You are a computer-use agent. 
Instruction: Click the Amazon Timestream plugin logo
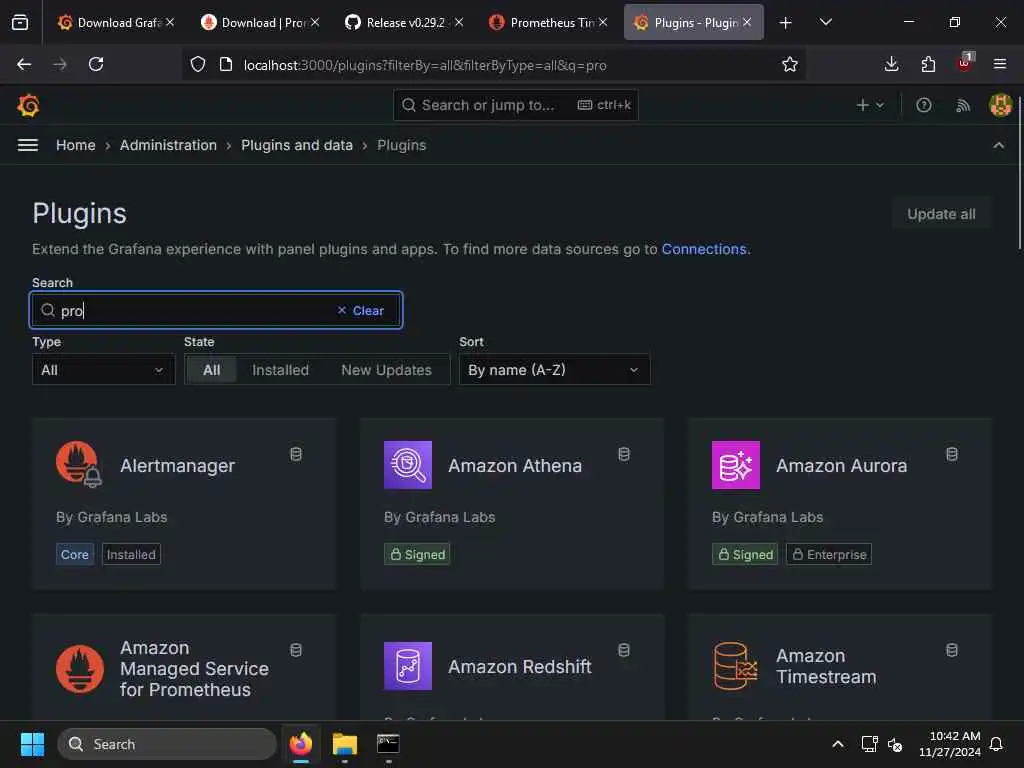[735, 665]
